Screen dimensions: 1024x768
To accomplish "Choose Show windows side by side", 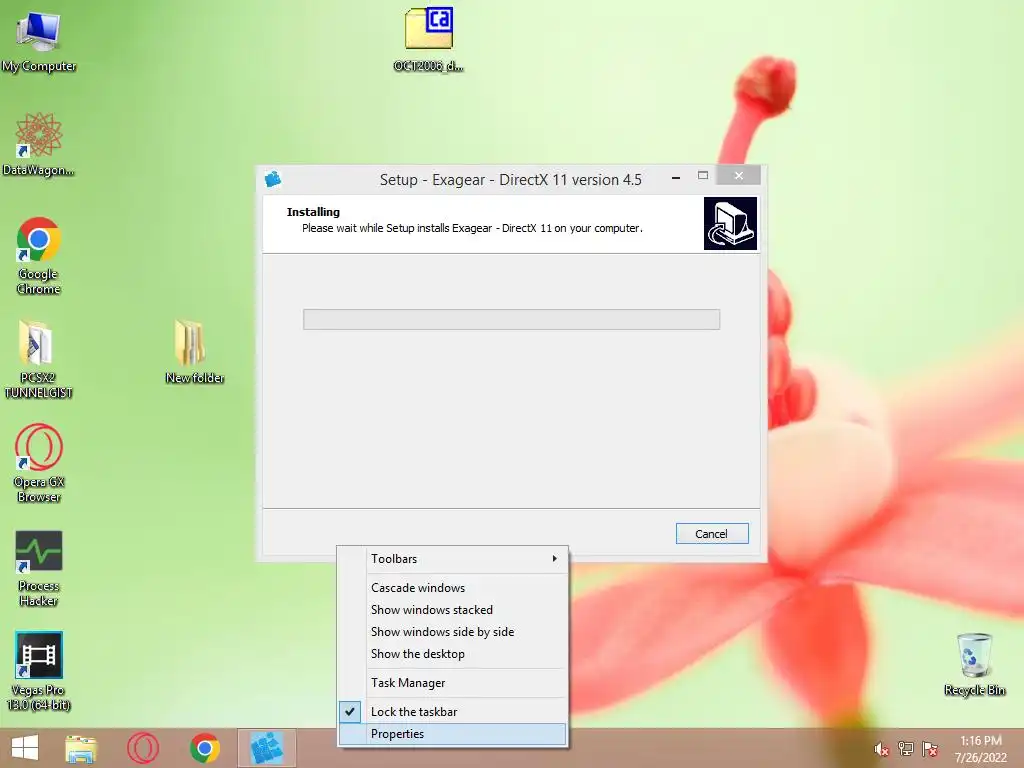I will (x=453, y=632).
